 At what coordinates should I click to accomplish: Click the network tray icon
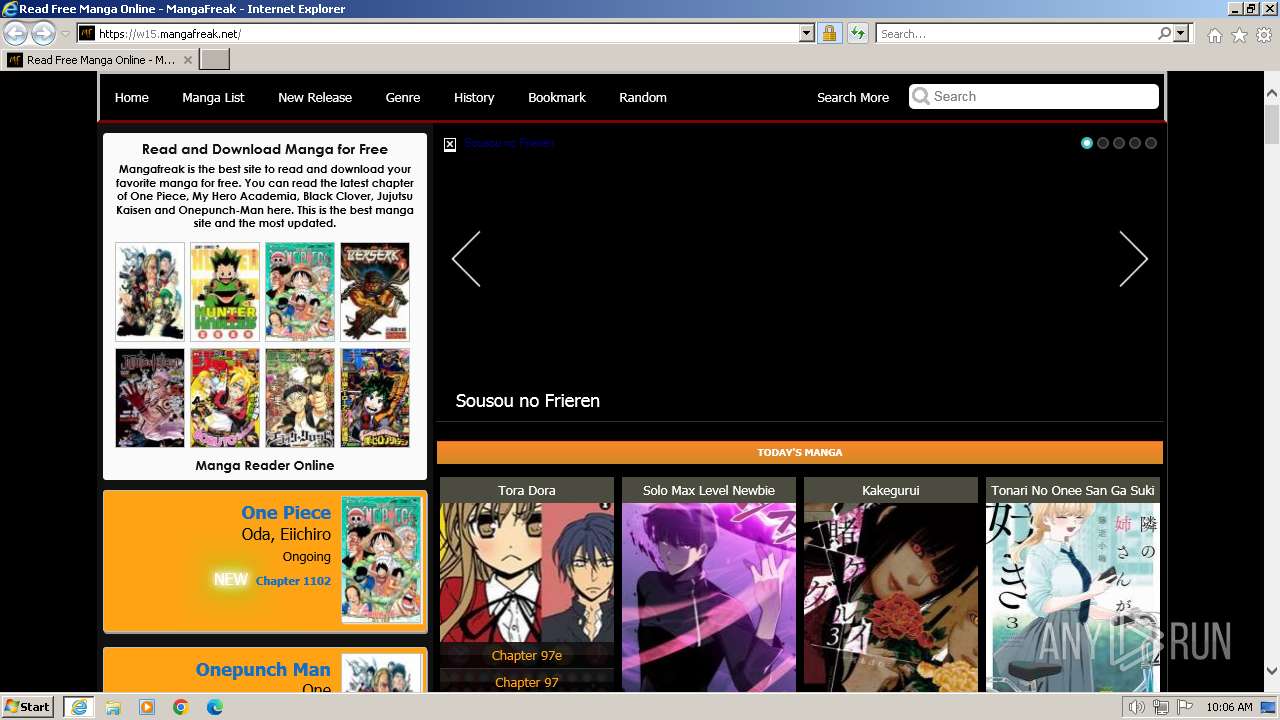[1160, 707]
